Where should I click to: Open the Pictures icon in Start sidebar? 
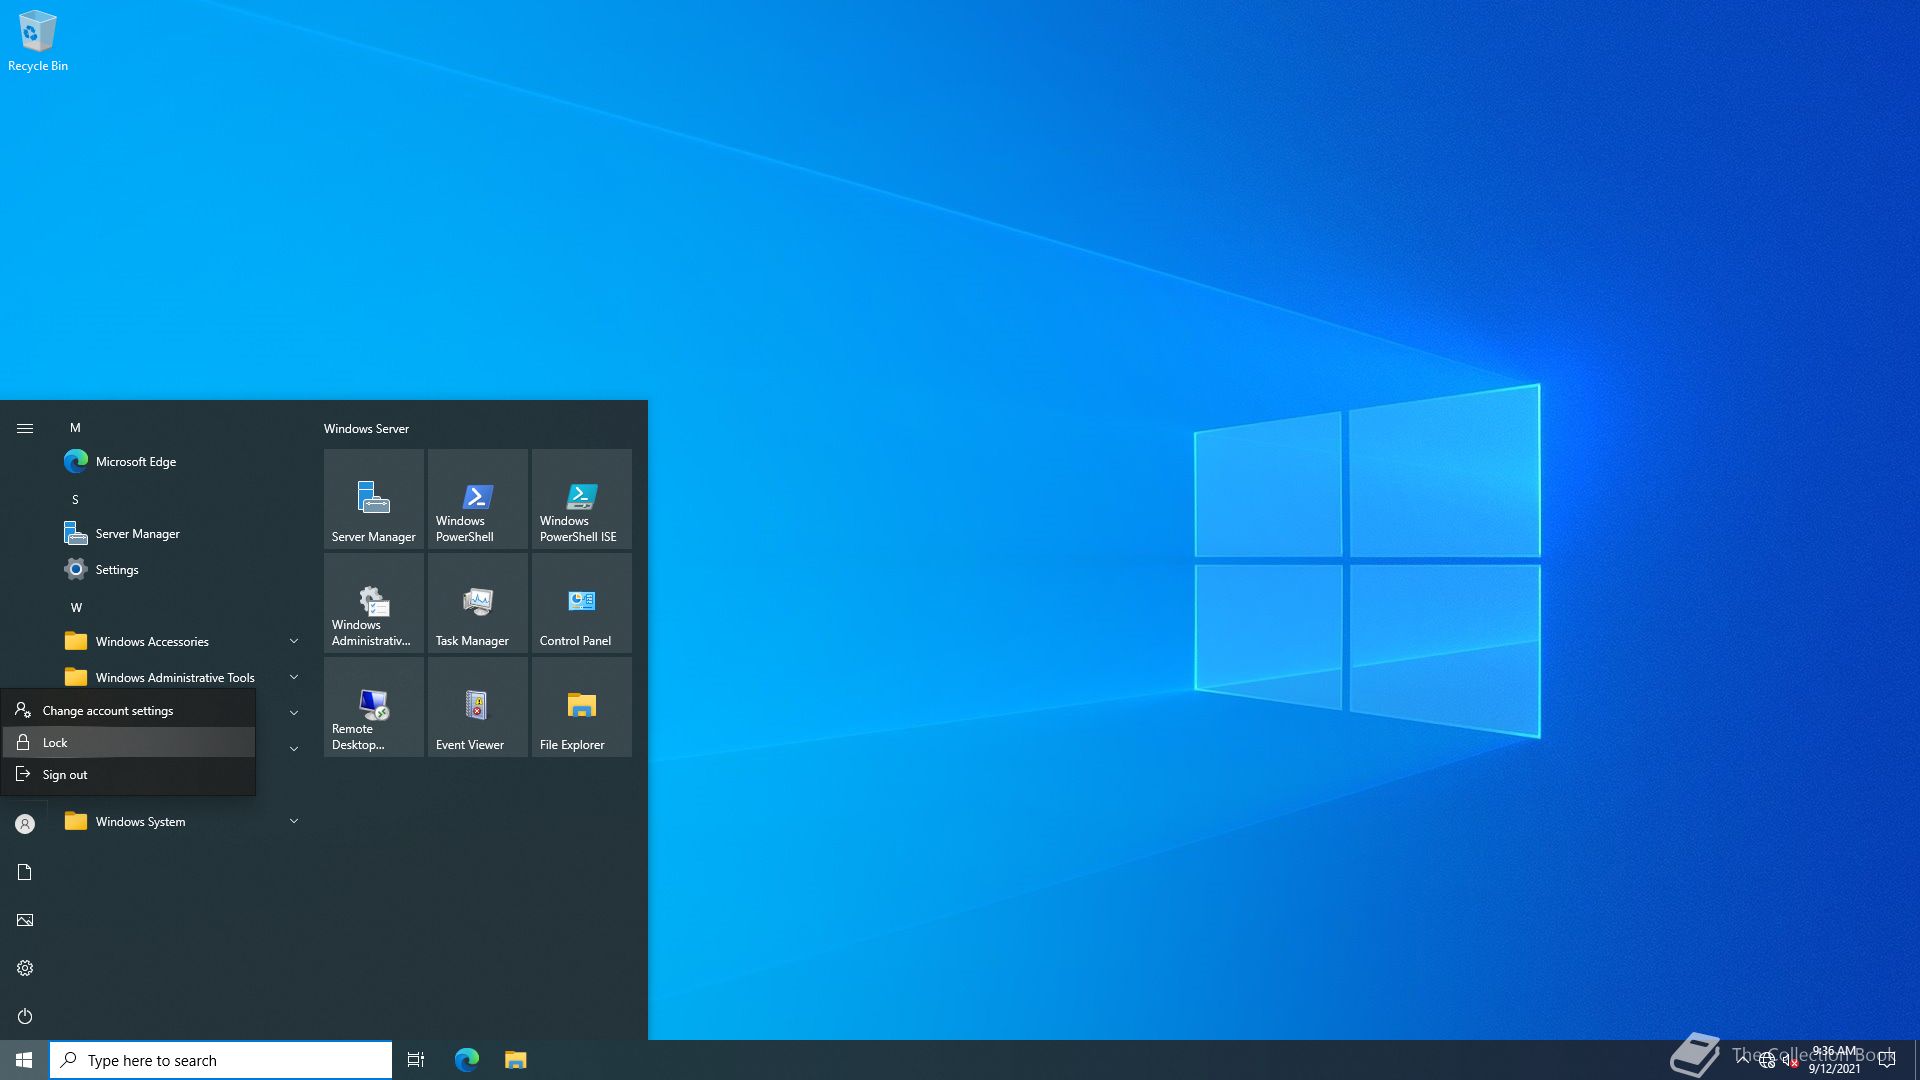[x=25, y=920]
